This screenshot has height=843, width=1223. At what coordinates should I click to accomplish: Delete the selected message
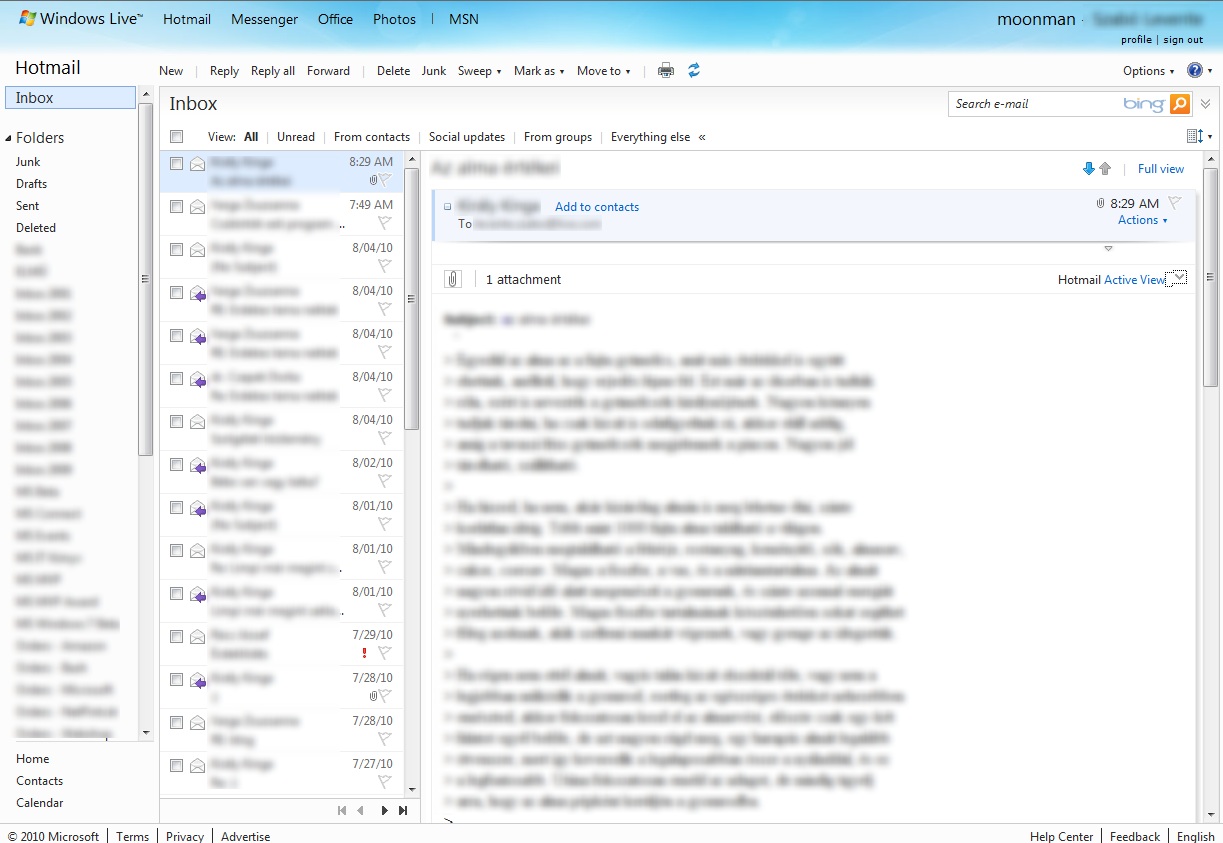[x=393, y=71]
